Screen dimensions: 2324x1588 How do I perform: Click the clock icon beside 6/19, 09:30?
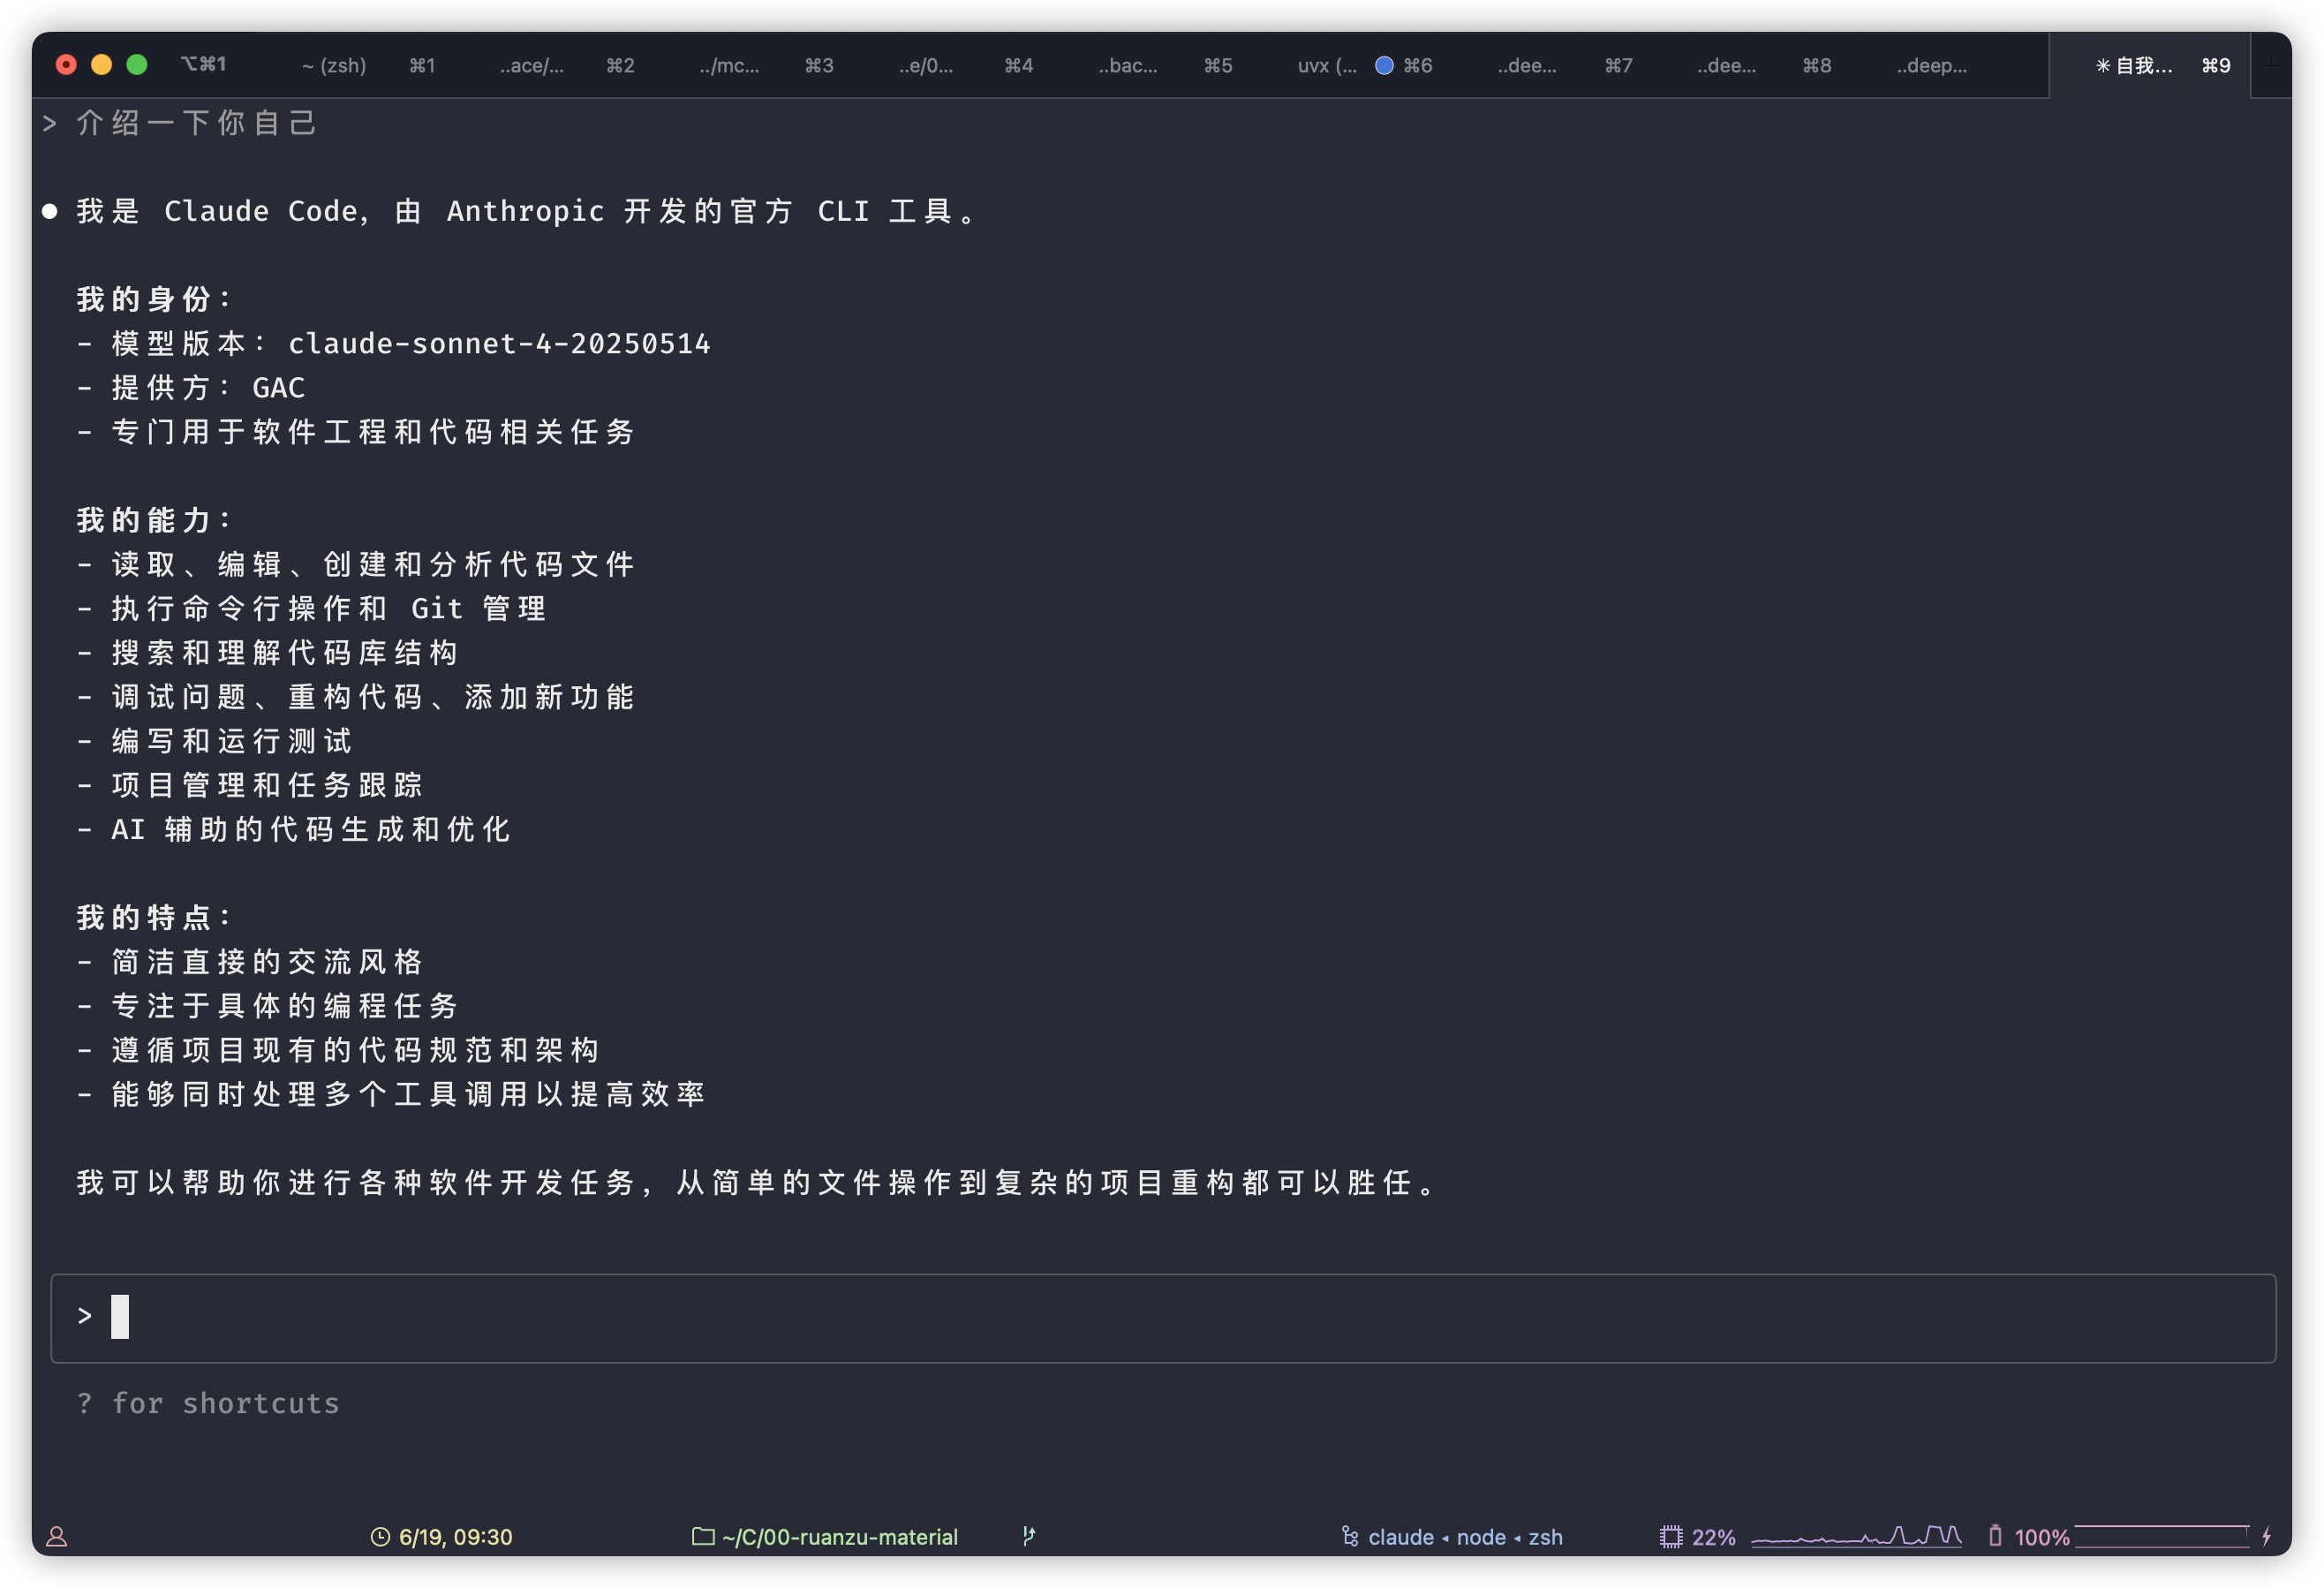tap(380, 1537)
